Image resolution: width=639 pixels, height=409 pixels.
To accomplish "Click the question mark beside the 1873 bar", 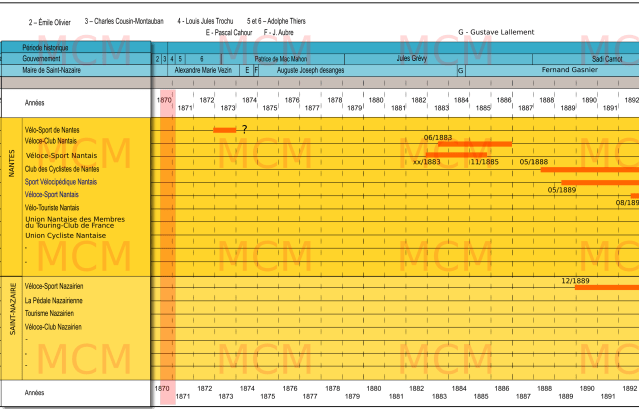I will (x=244, y=130).
